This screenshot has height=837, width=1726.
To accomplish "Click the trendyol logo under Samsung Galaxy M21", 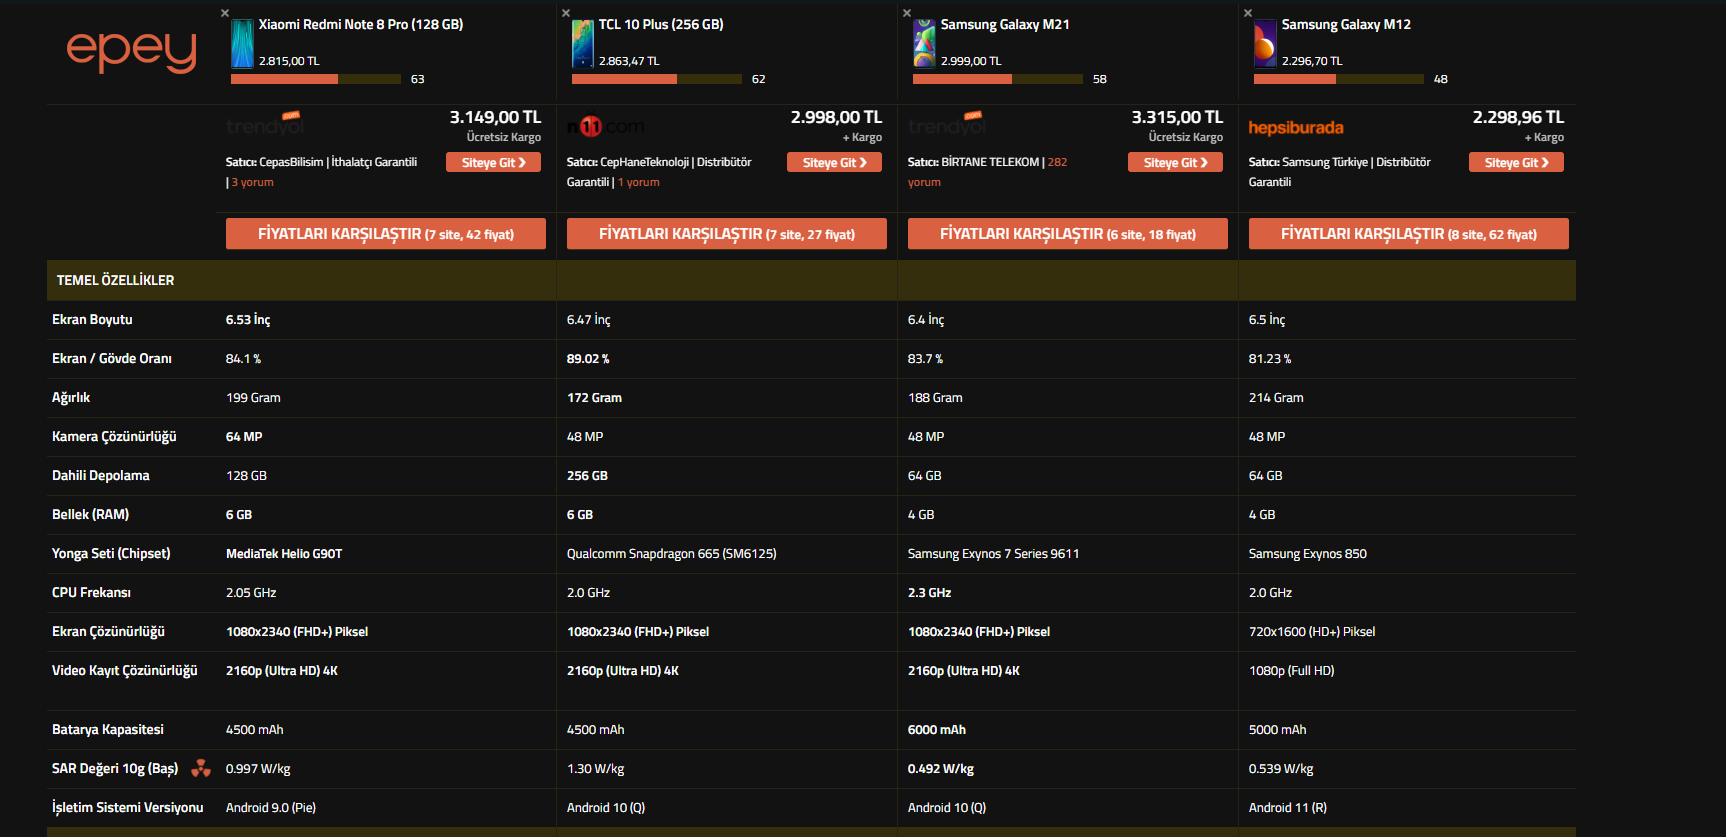I will coord(947,124).
